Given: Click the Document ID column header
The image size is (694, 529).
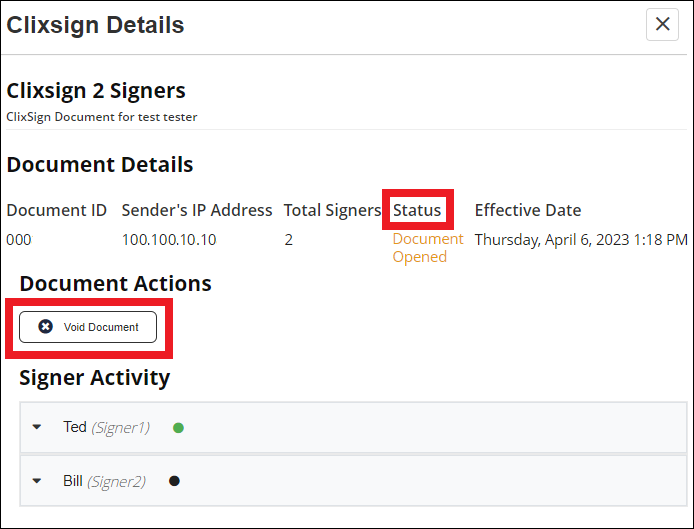Looking at the screenshot, I should [56, 210].
